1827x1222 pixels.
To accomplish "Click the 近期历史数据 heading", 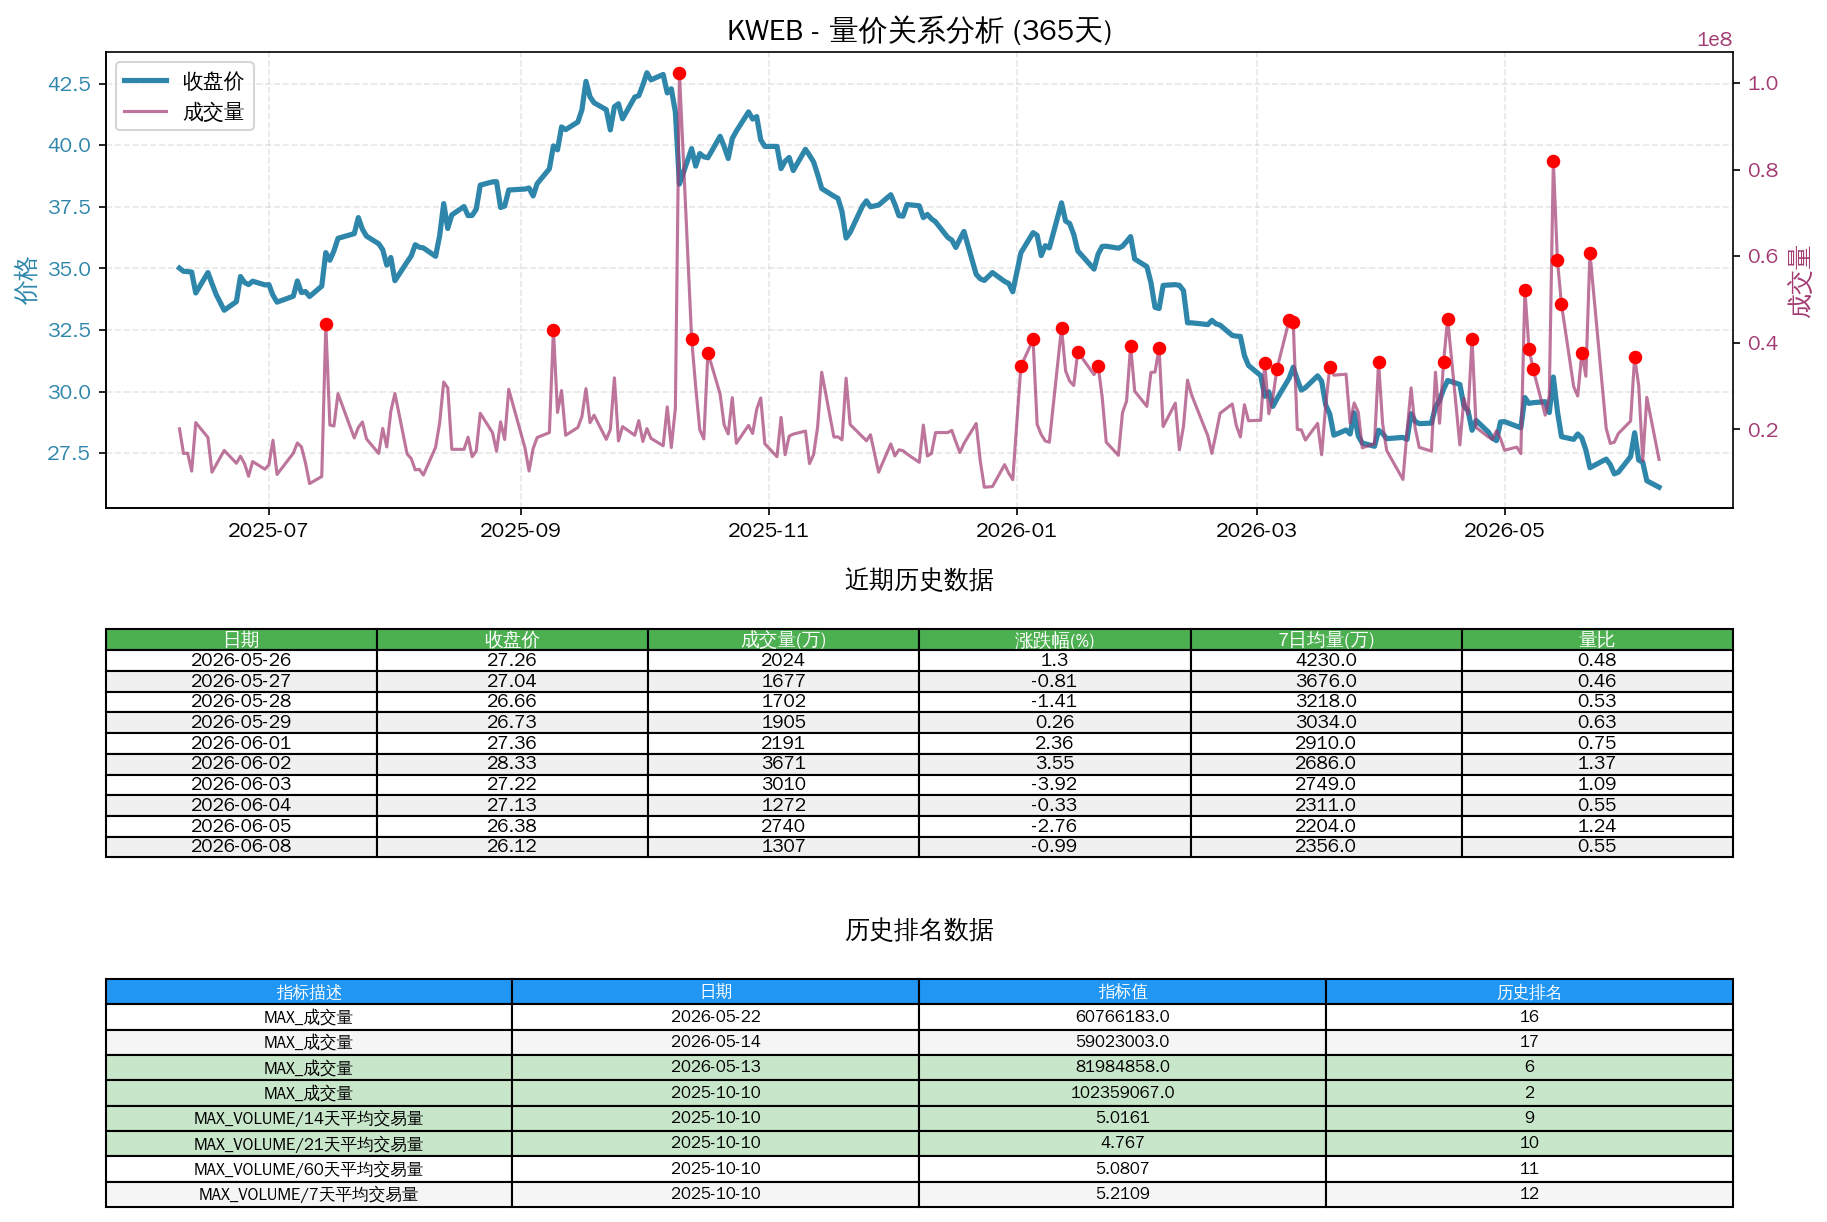I will [919, 580].
